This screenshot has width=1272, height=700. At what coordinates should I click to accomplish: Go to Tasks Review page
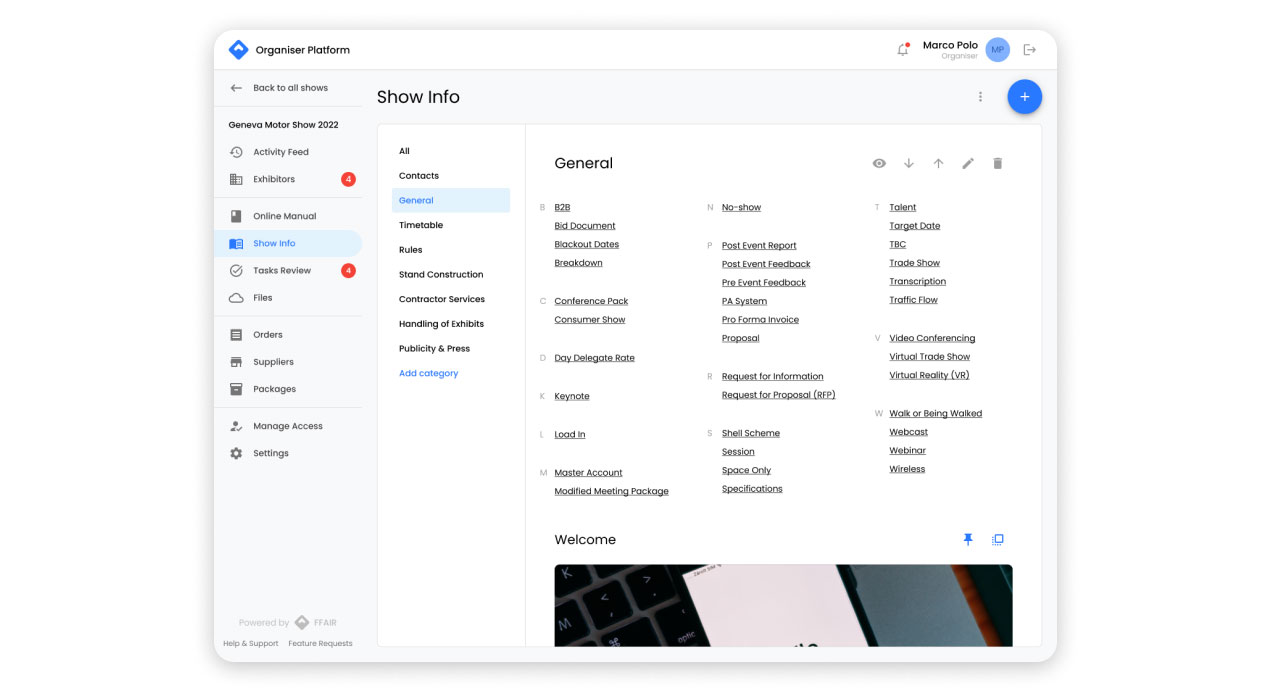point(282,271)
